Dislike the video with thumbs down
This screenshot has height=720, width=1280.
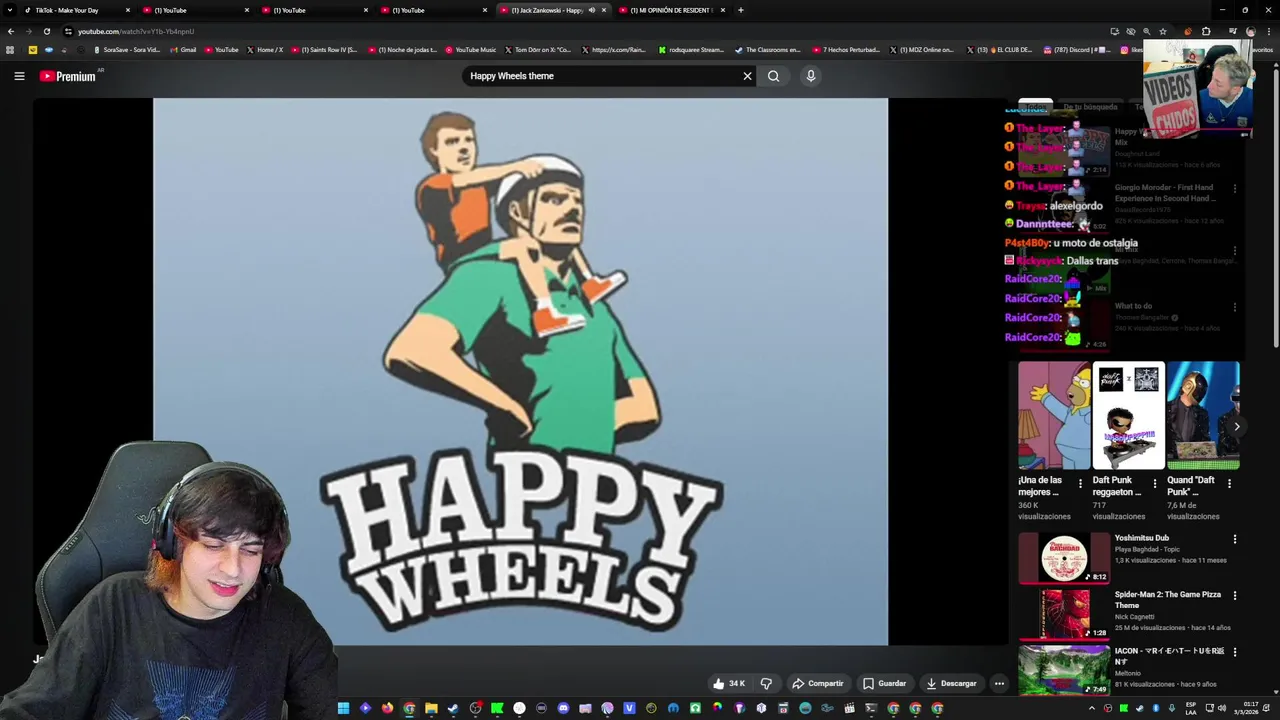[766, 684]
